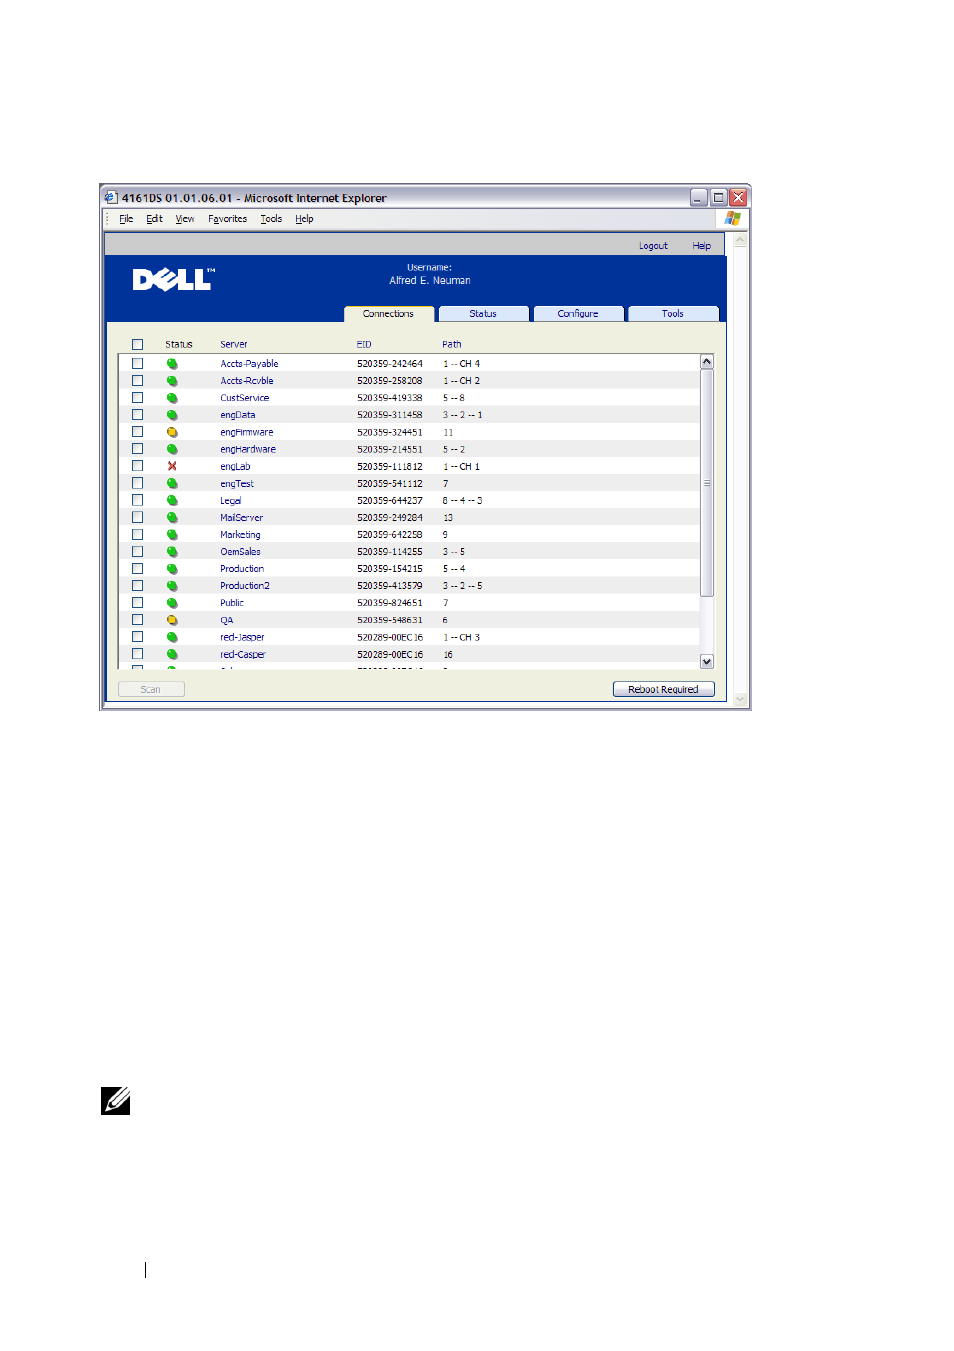Switch to the Configure tab
Screen dimensions: 954x1351
(x=578, y=314)
